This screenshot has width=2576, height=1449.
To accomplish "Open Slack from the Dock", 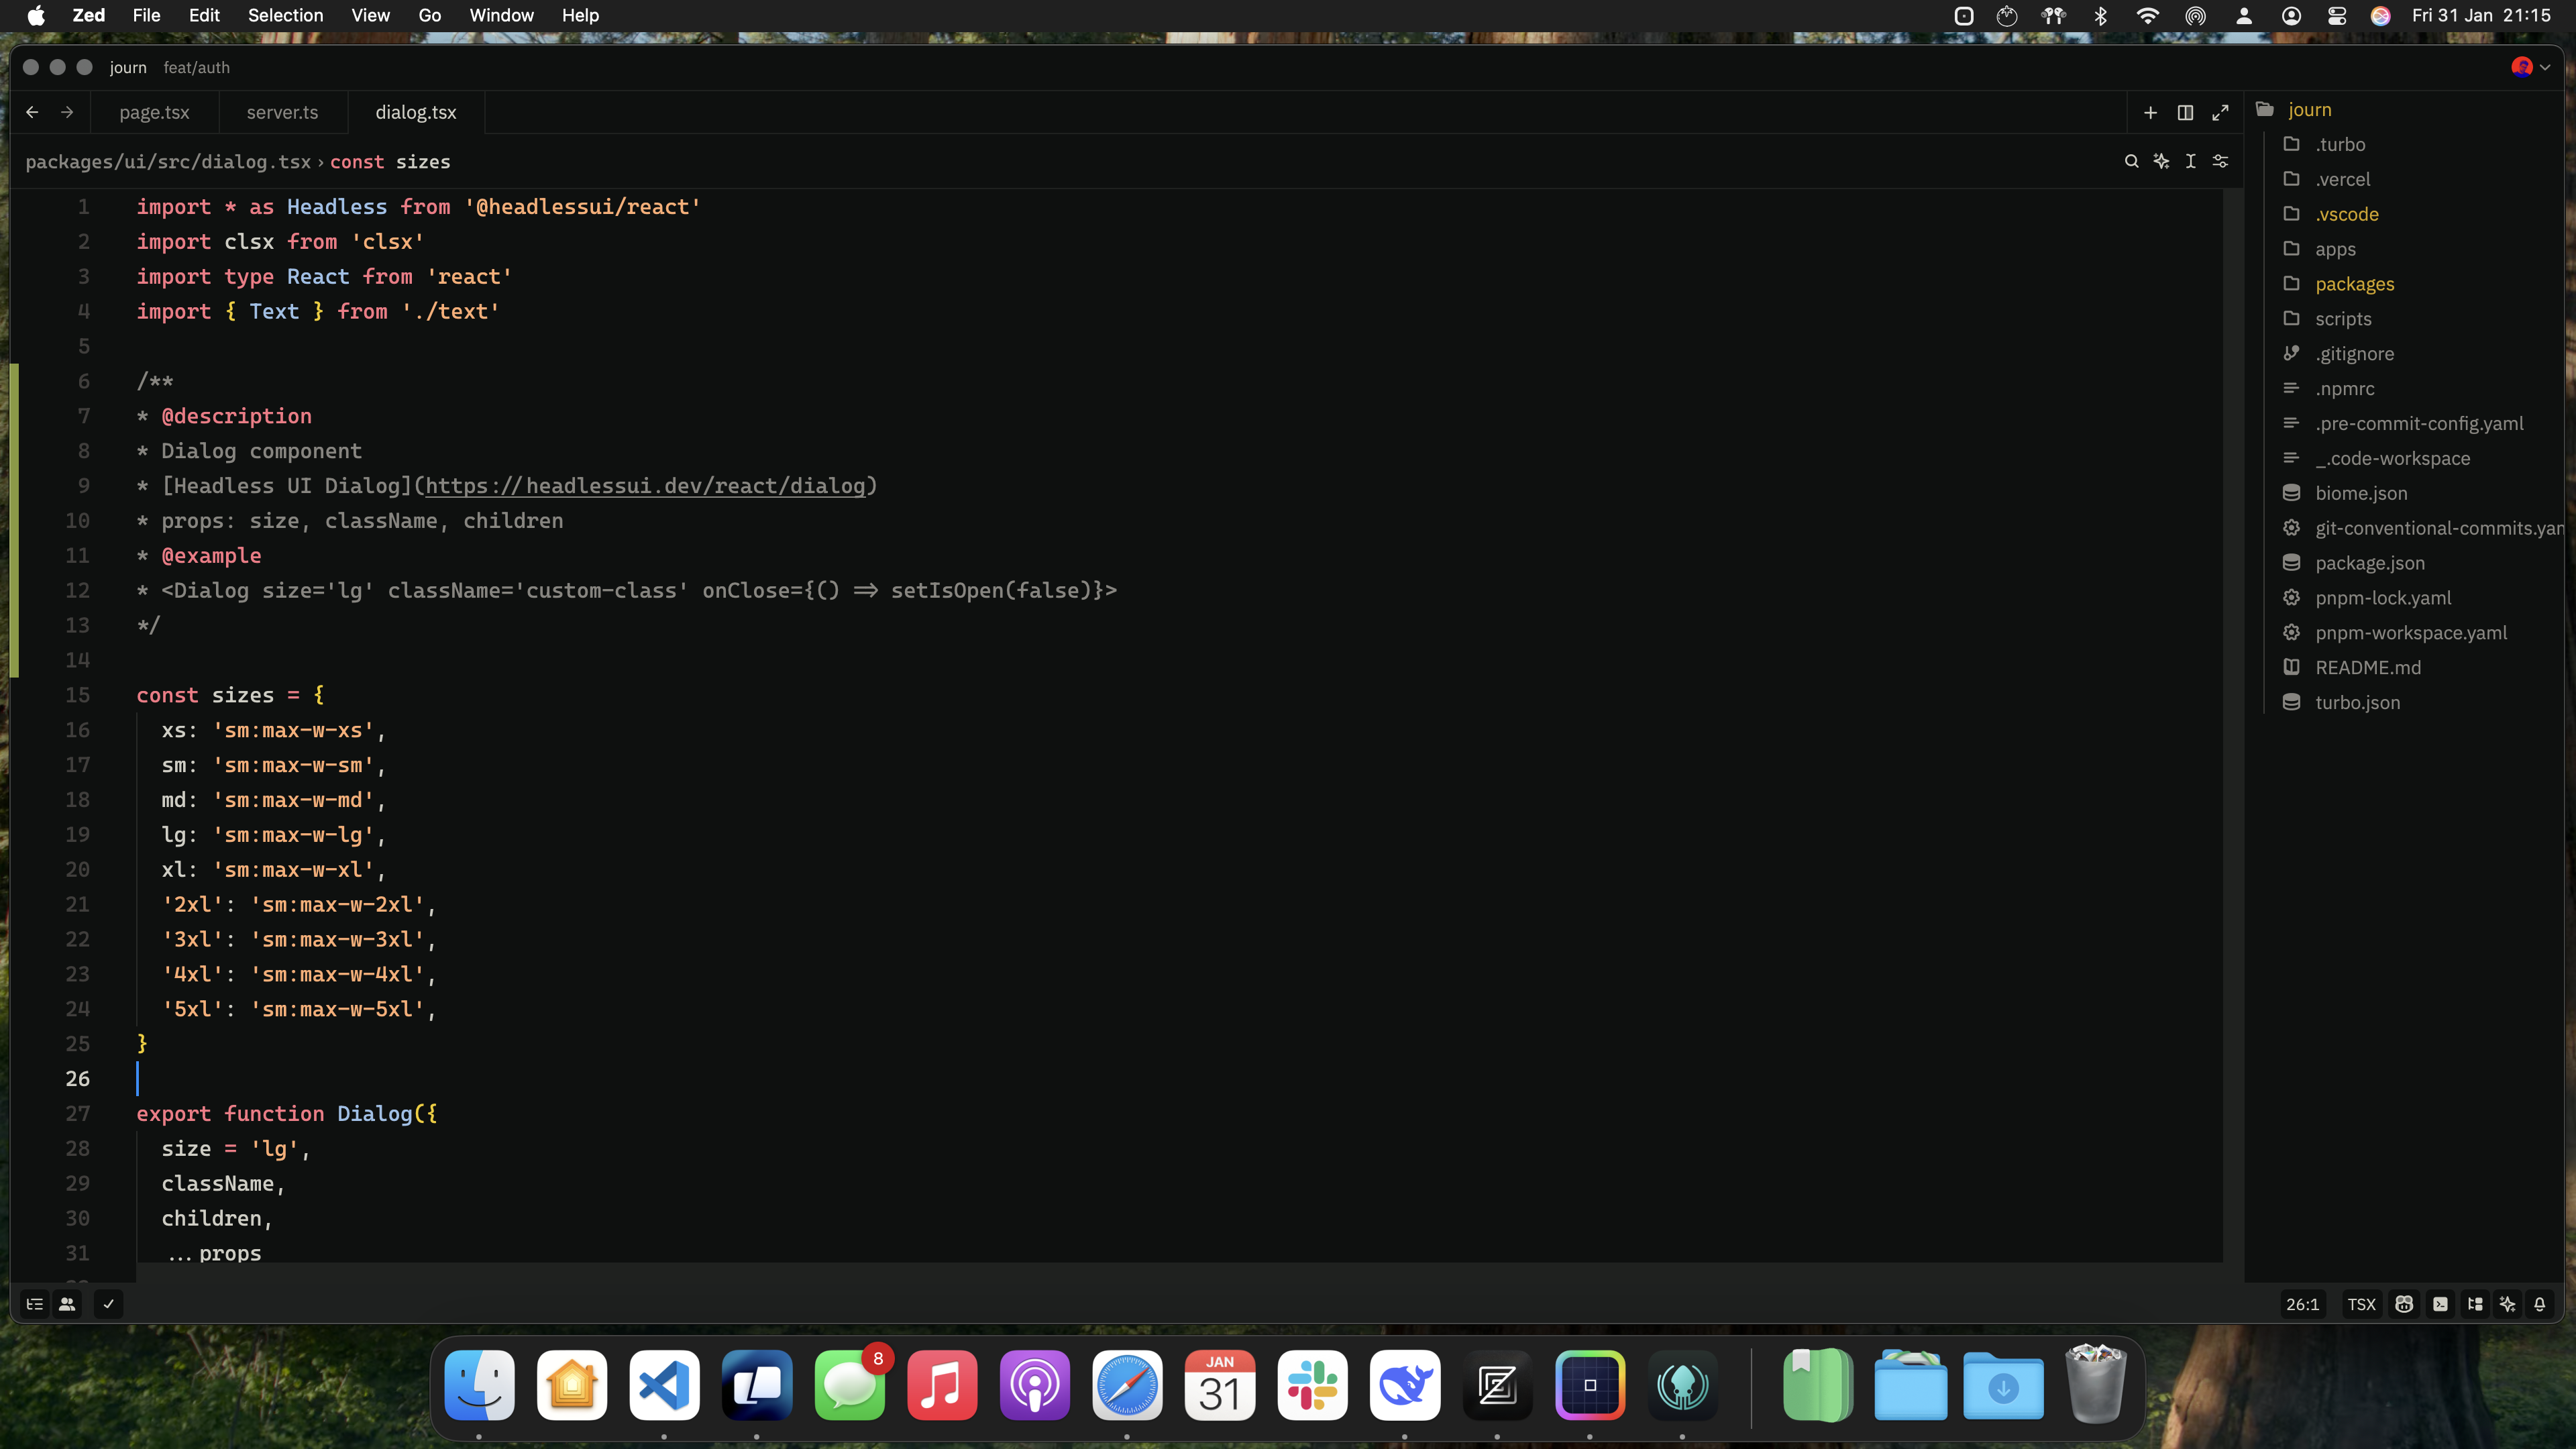I will [1312, 1386].
